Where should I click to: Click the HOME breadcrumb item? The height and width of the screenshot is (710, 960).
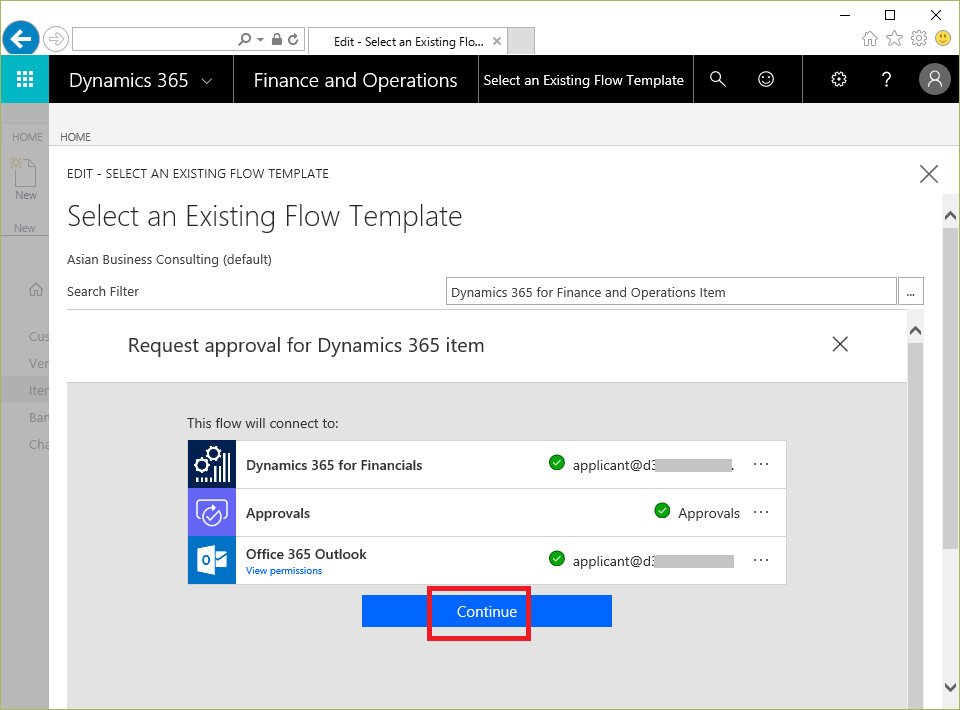[75, 137]
